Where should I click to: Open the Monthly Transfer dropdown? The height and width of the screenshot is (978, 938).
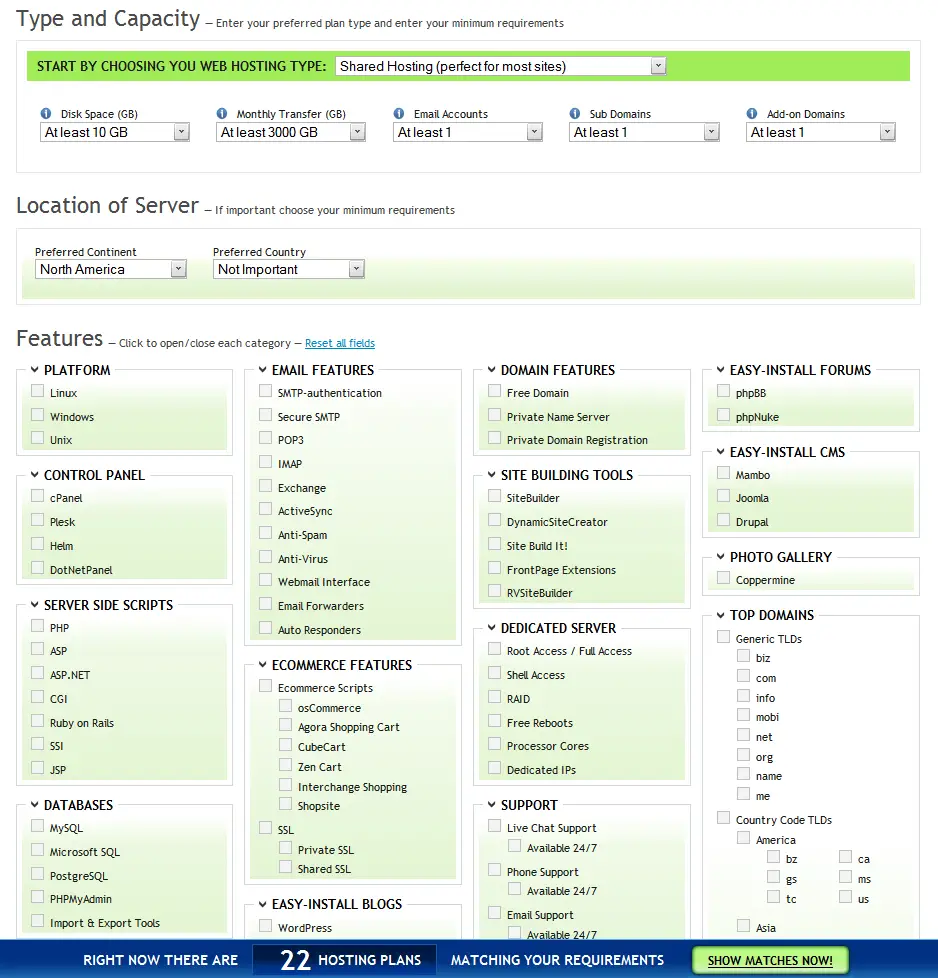pyautogui.click(x=291, y=132)
